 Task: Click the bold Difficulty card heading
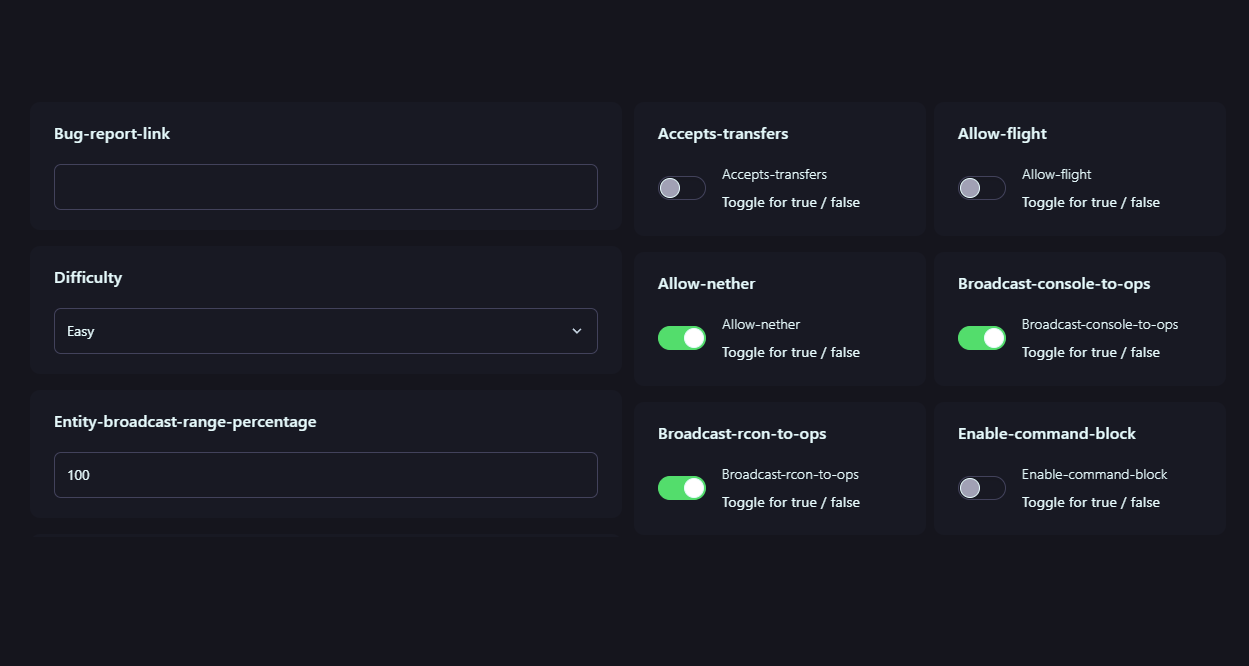click(88, 278)
